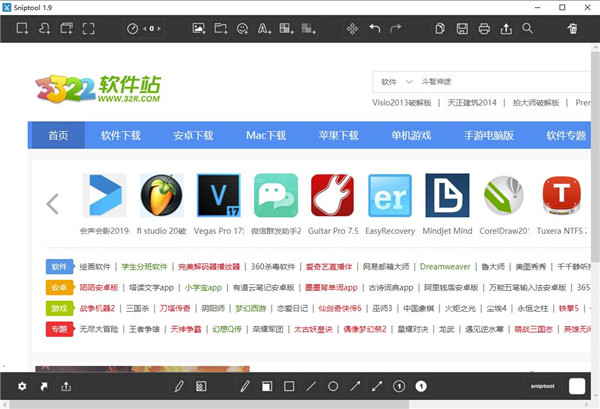The height and width of the screenshot is (409, 600).
Task: Open the 首页 navigation tab
Action: (x=59, y=135)
